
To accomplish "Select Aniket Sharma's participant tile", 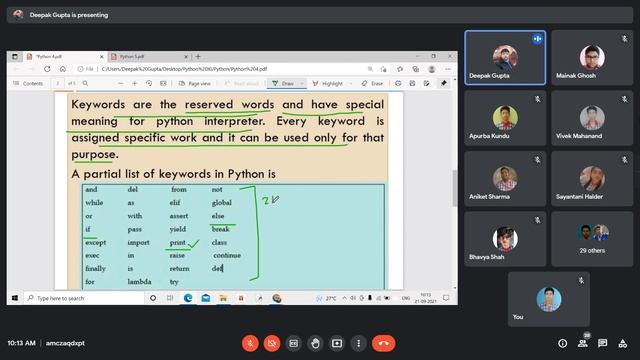I will (x=505, y=178).
